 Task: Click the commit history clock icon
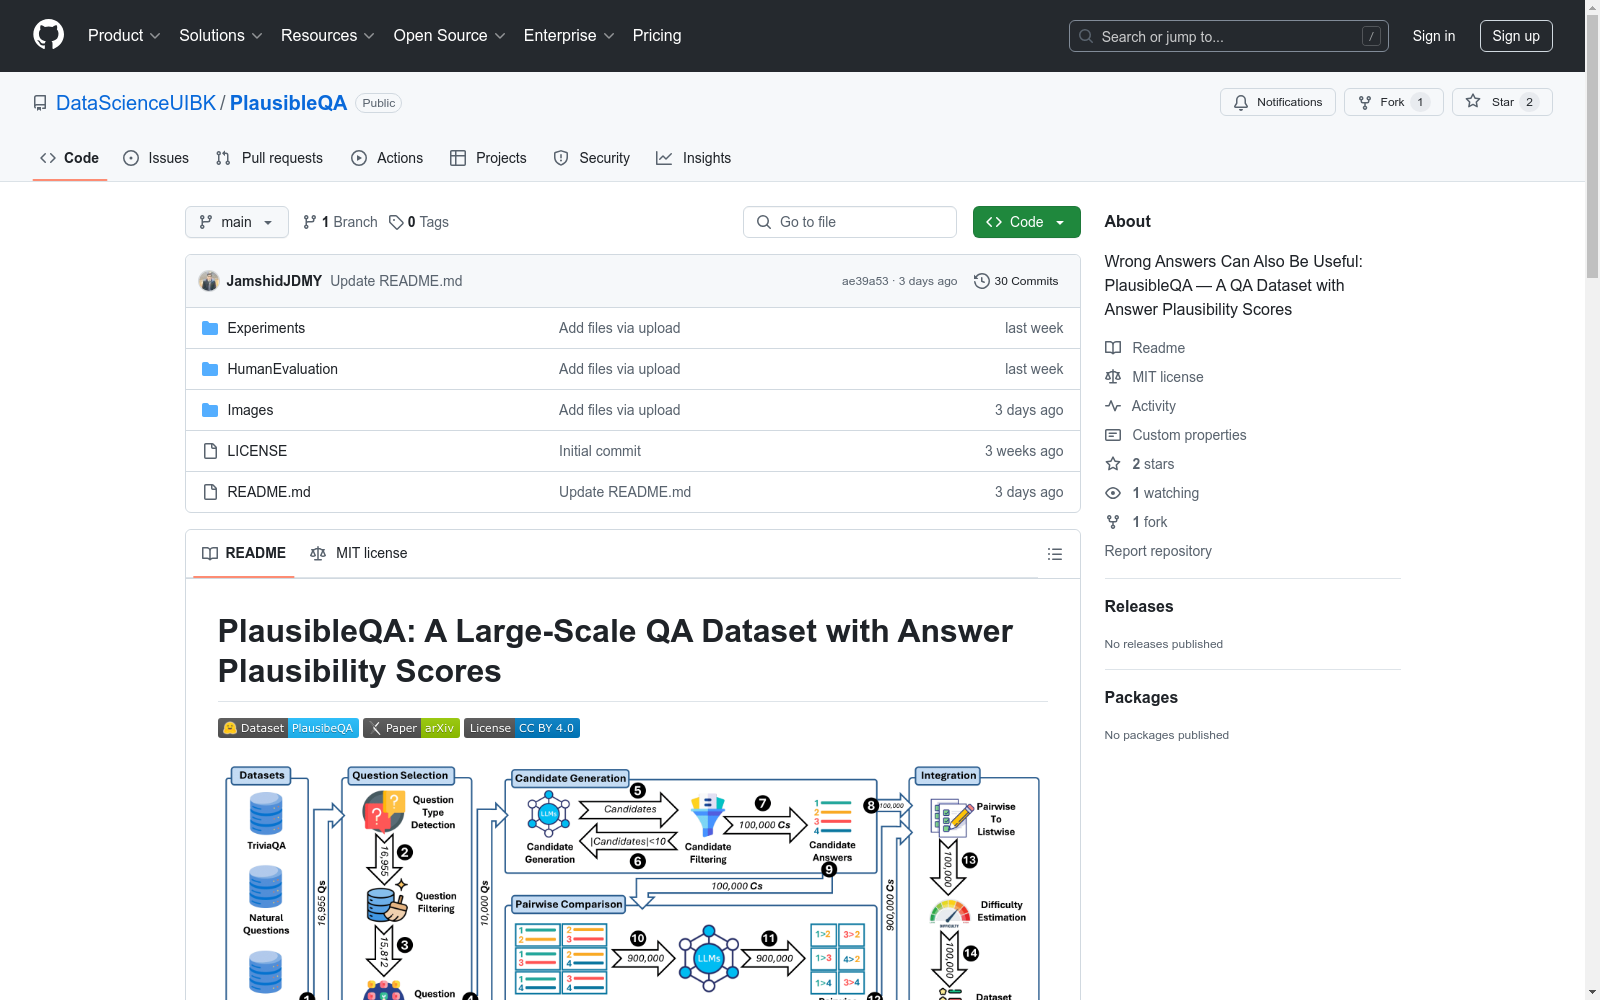(x=982, y=281)
